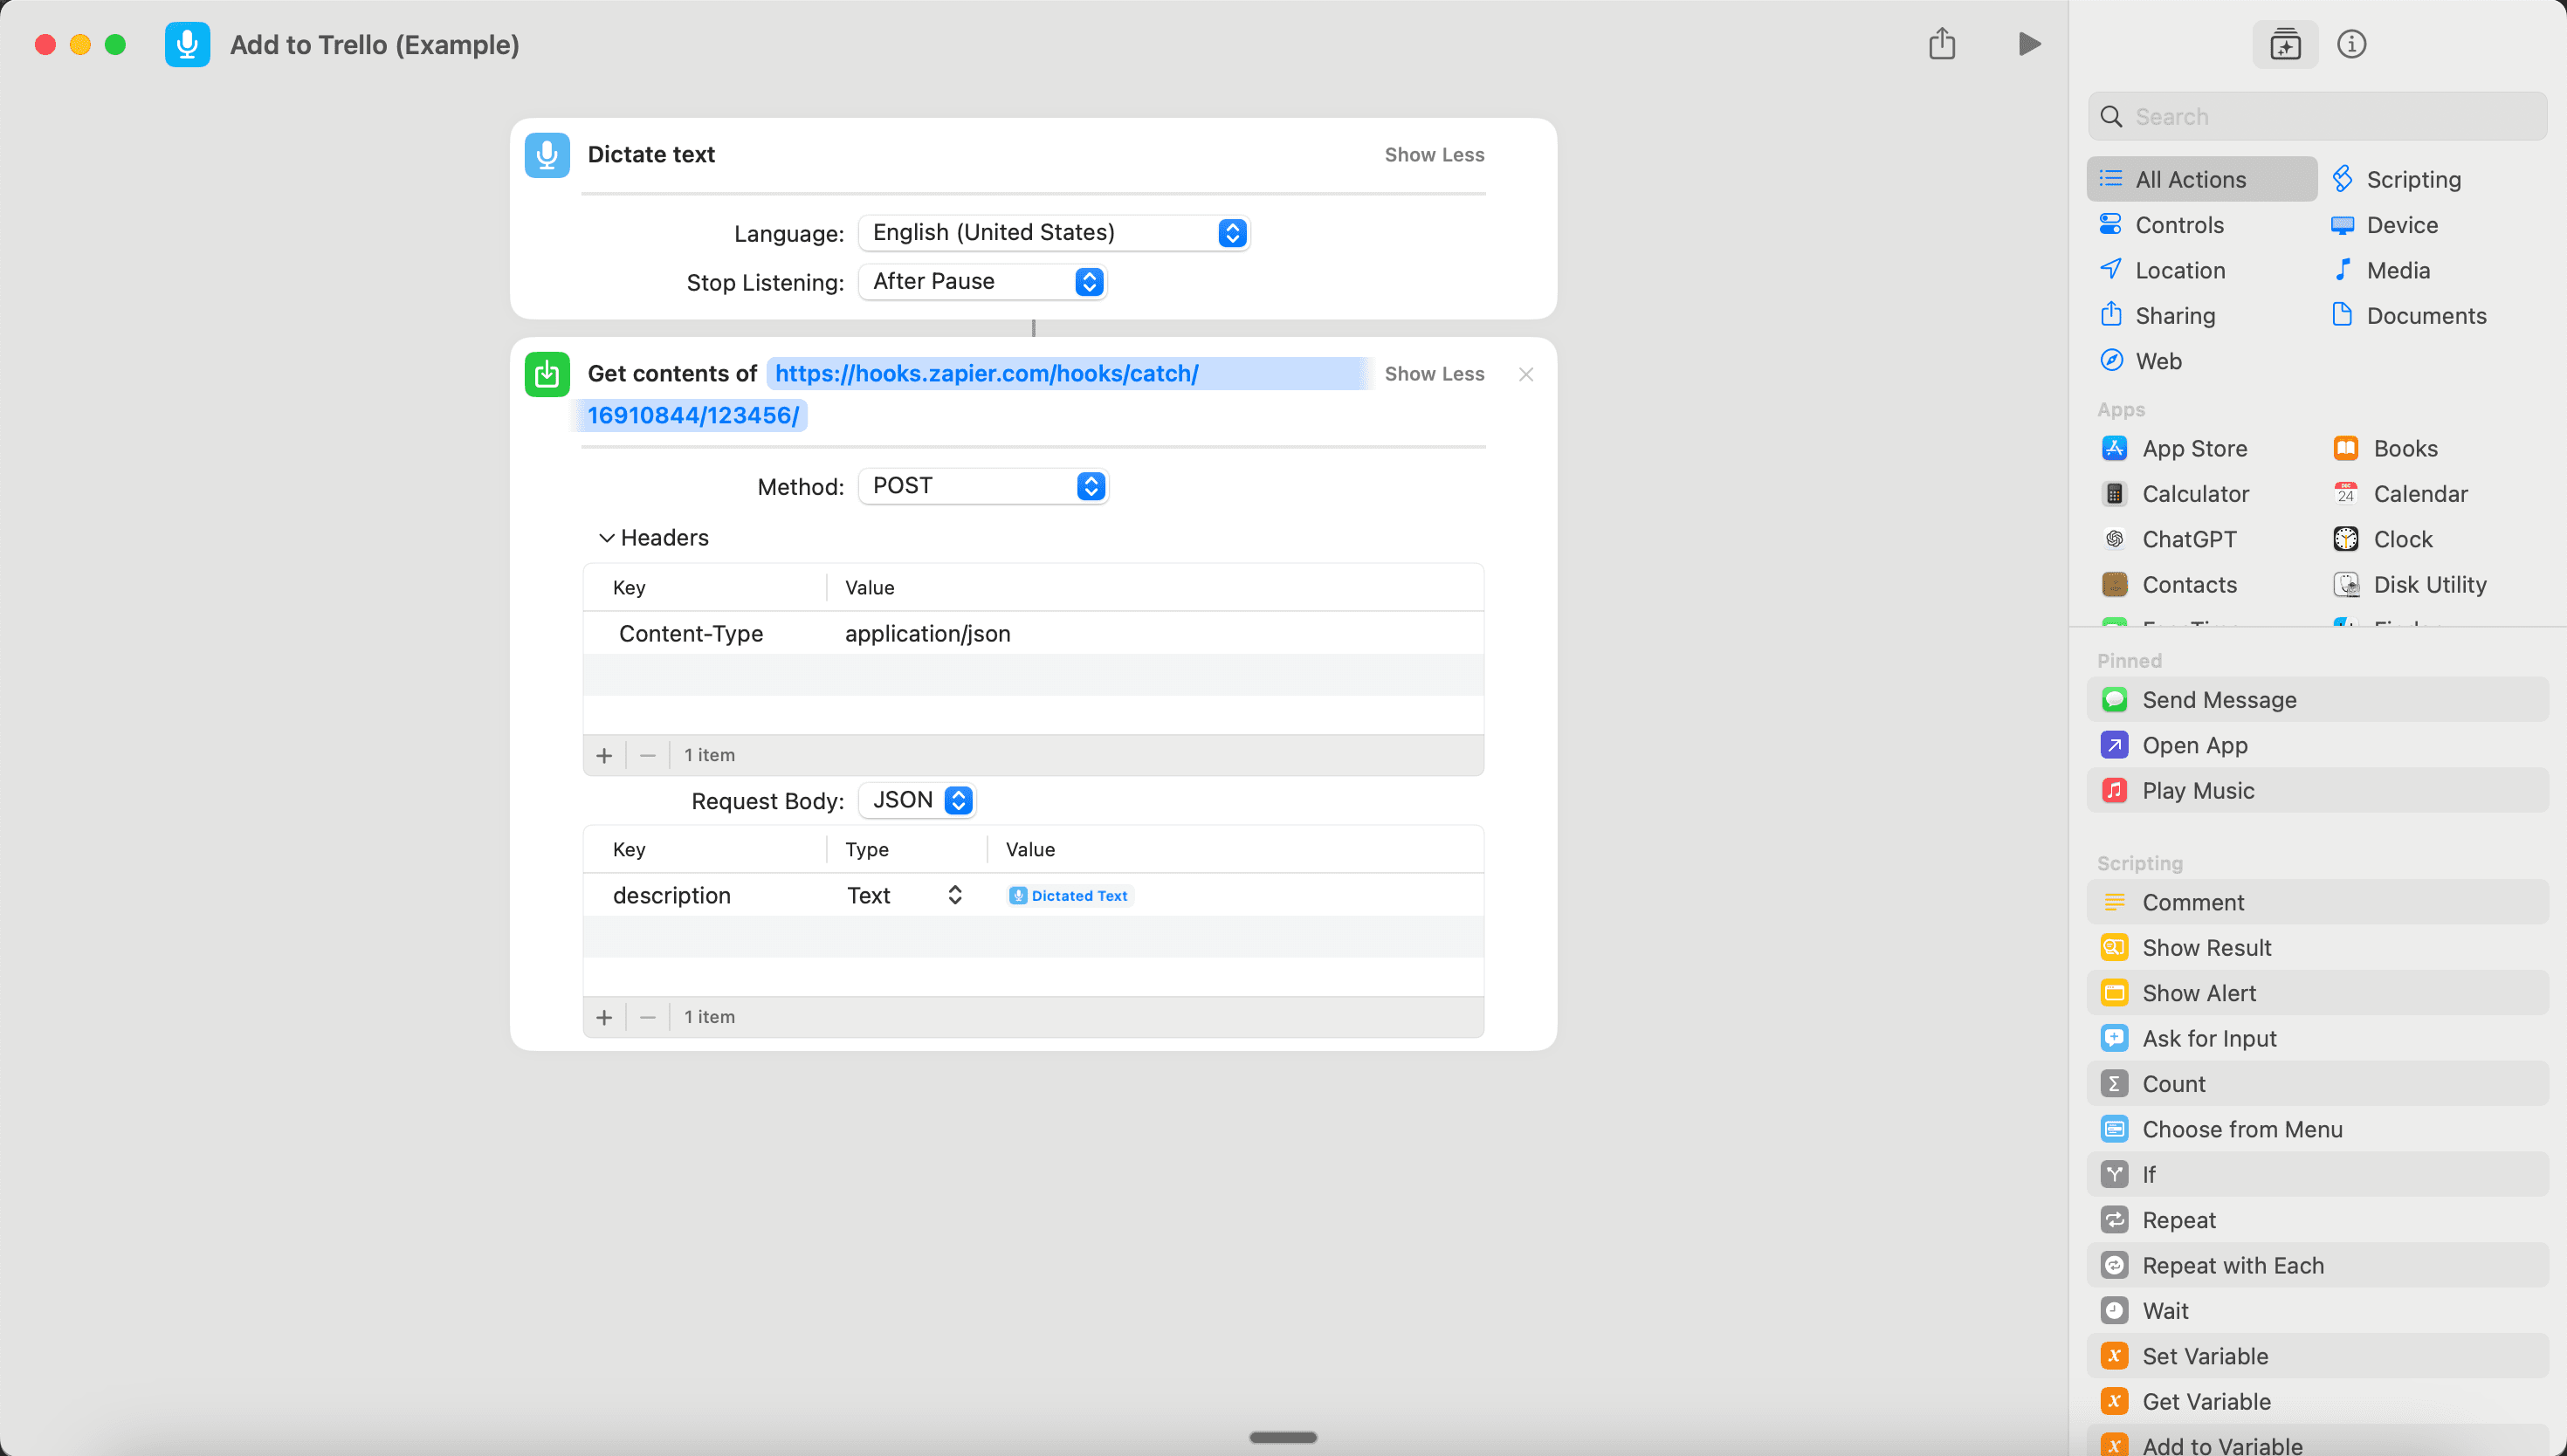Open the Device category
2567x1456 pixels.
(2384, 224)
